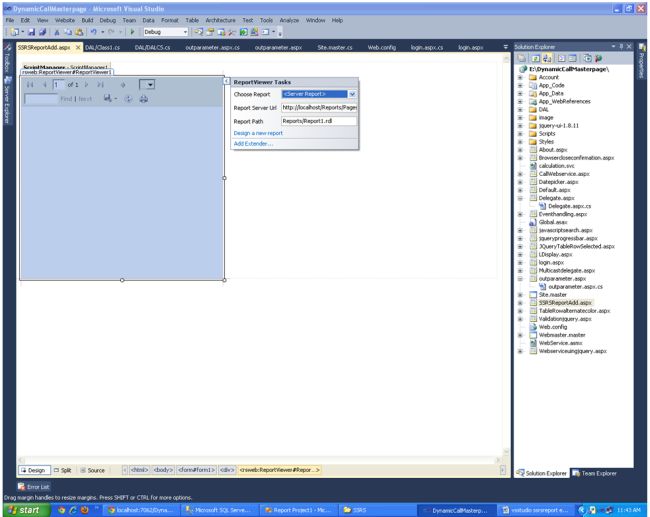This screenshot has height=517, width=650.
Task: Toggle Nest Related Files icon in Solution Explorer
Action: click(x=547, y=58)
